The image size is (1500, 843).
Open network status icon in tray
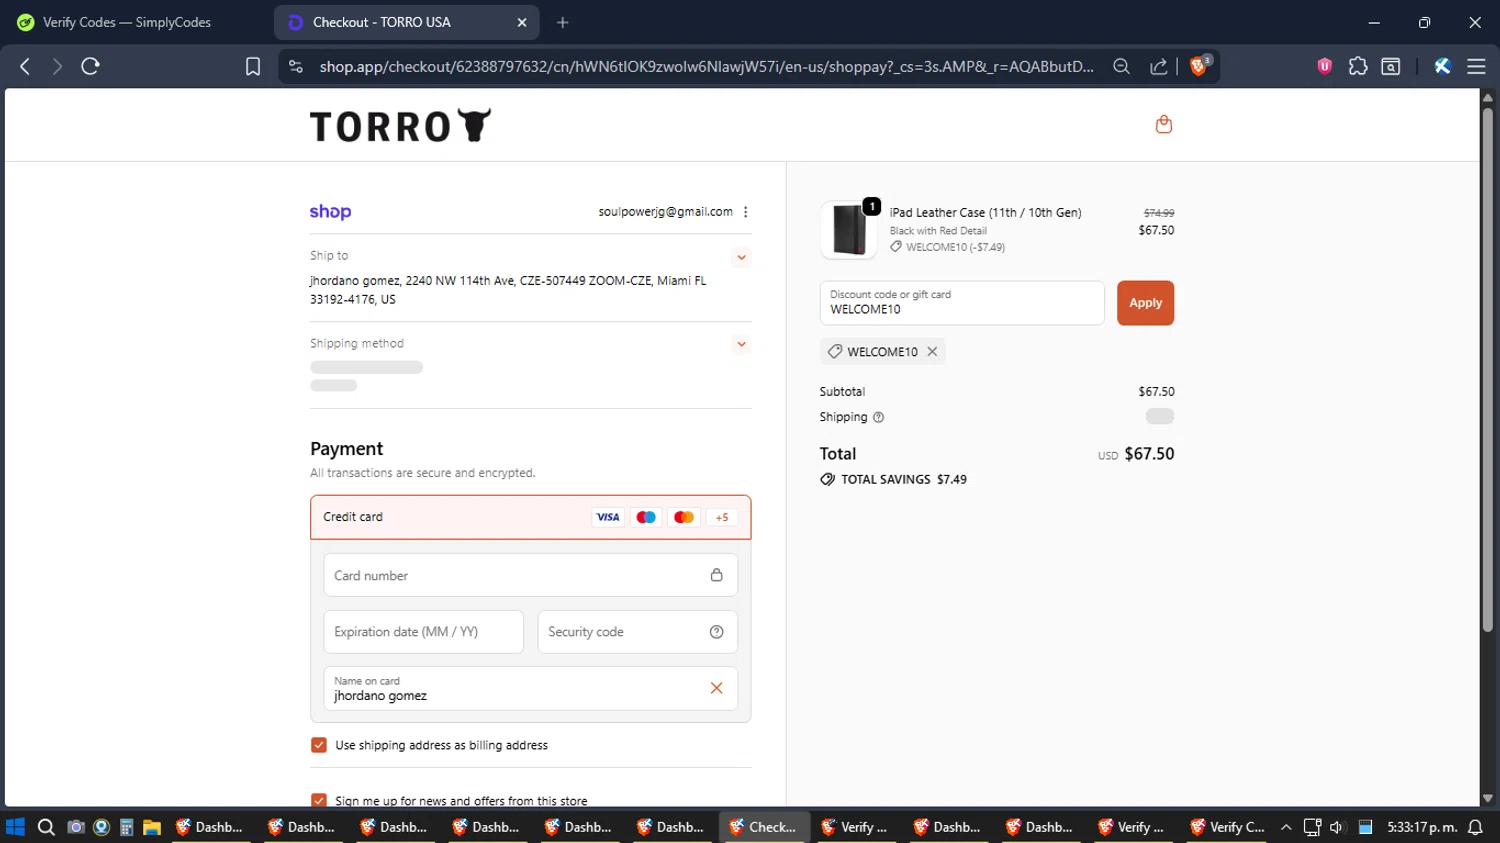(x=1312, y=827)
